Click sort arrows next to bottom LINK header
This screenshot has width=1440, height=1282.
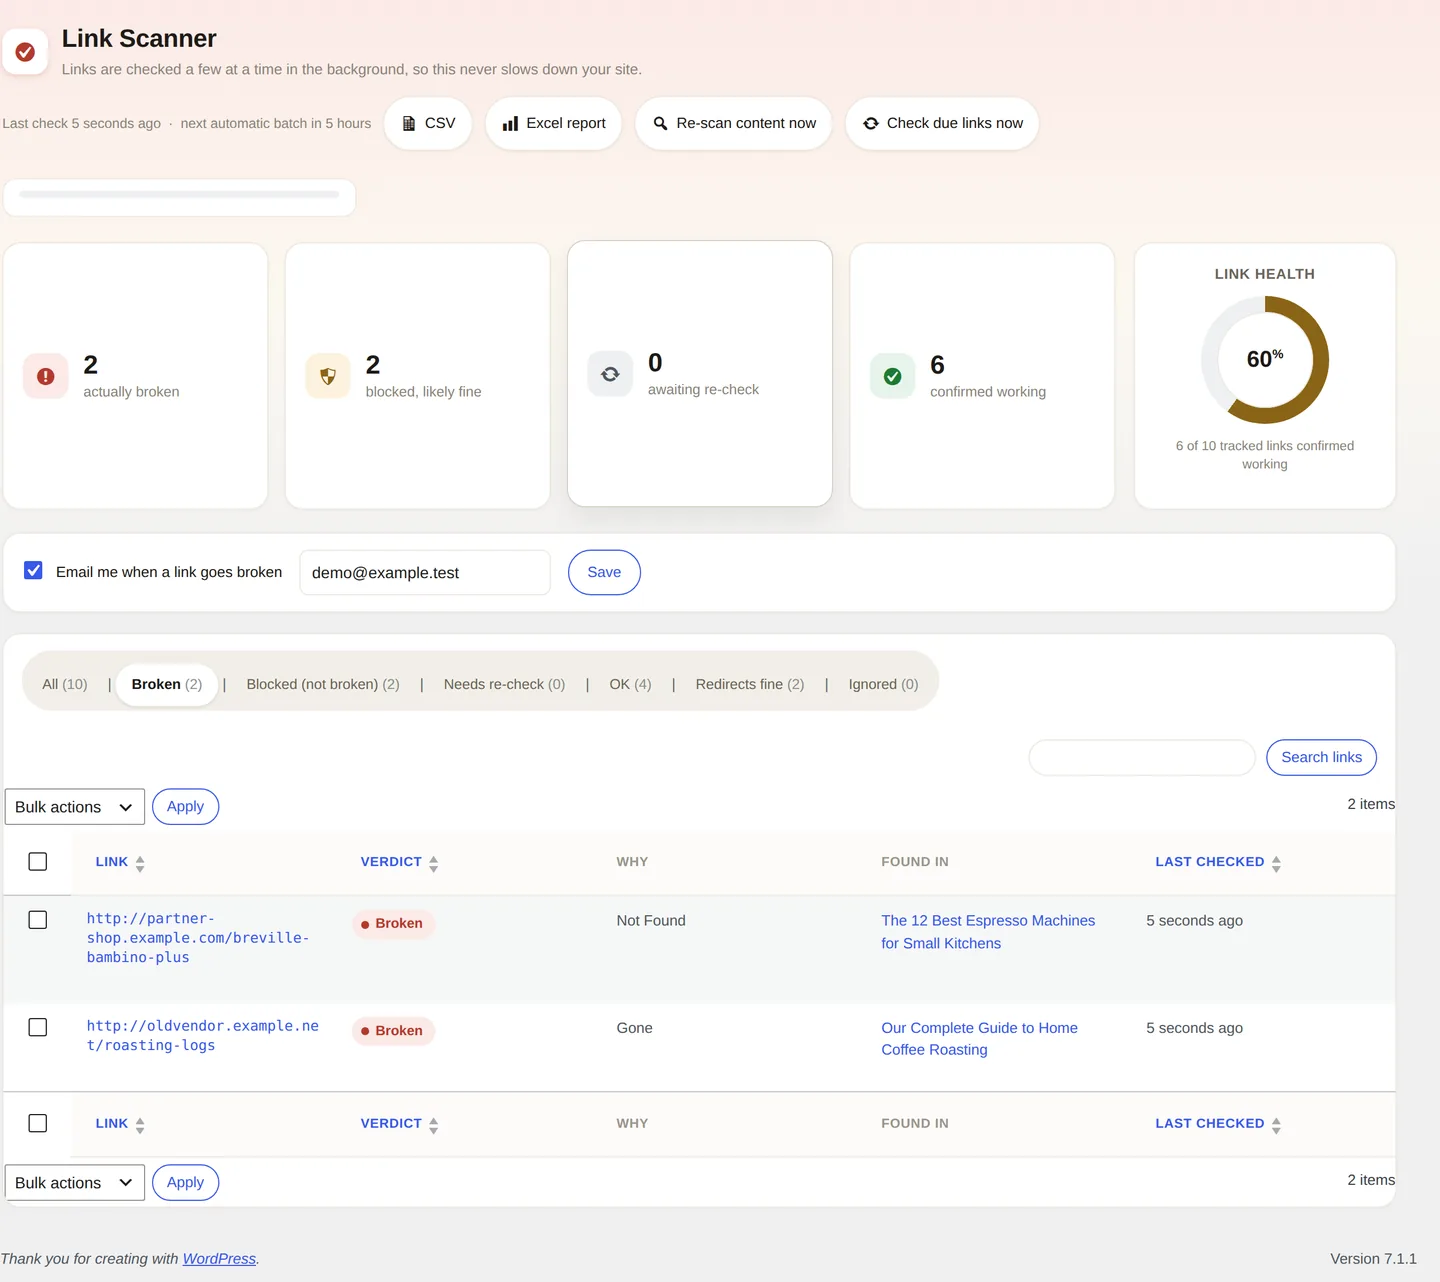coord(140,1125)
